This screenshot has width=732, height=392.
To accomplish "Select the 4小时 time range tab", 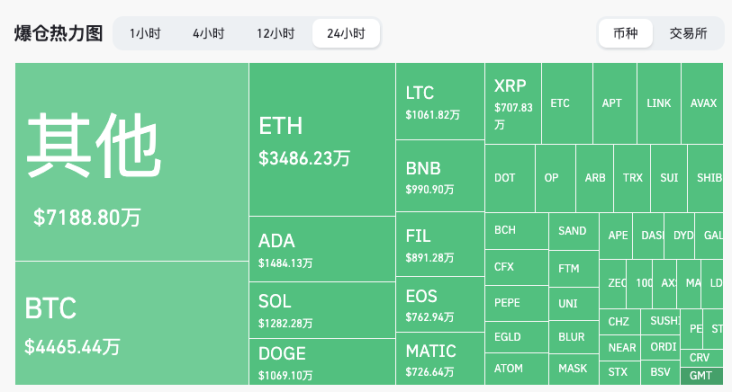I will pyautogui.click(x=209, y=34).
